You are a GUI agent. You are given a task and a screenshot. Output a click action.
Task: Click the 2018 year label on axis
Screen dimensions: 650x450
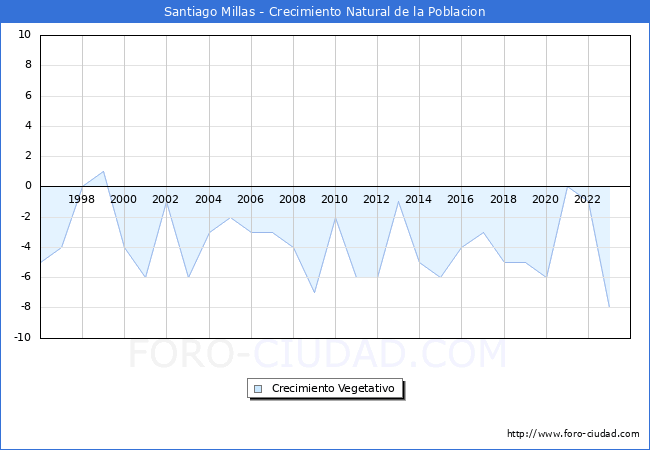pyautogui.click(x=503, y=199)
